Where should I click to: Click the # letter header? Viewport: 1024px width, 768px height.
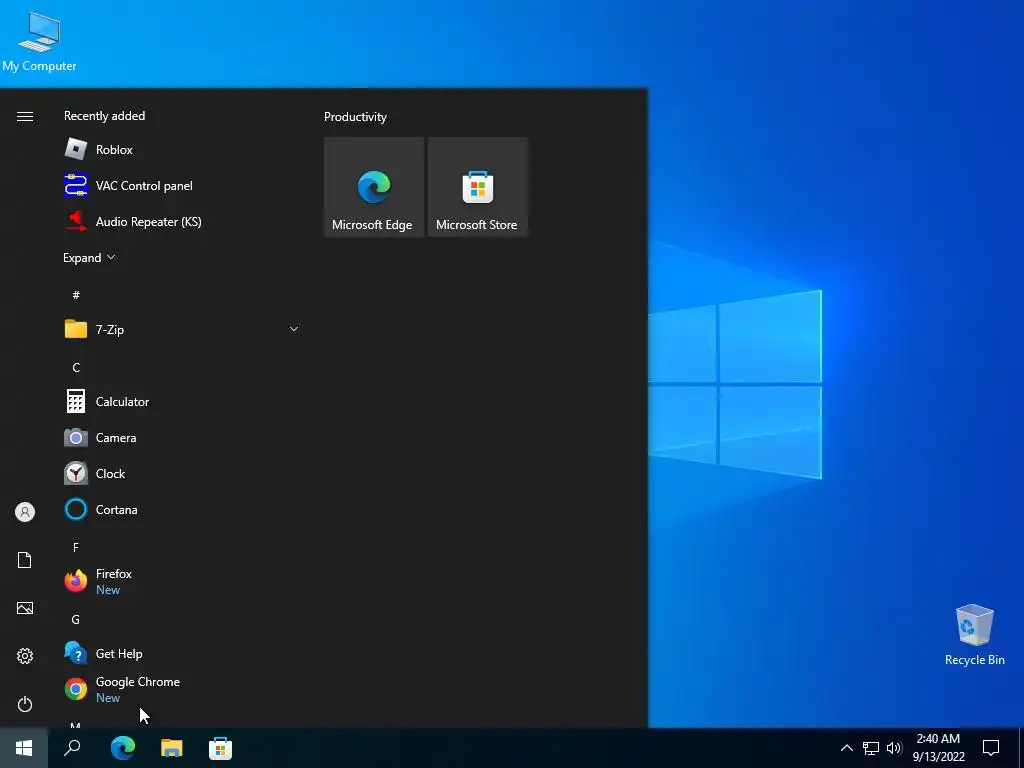pos(76,295)
